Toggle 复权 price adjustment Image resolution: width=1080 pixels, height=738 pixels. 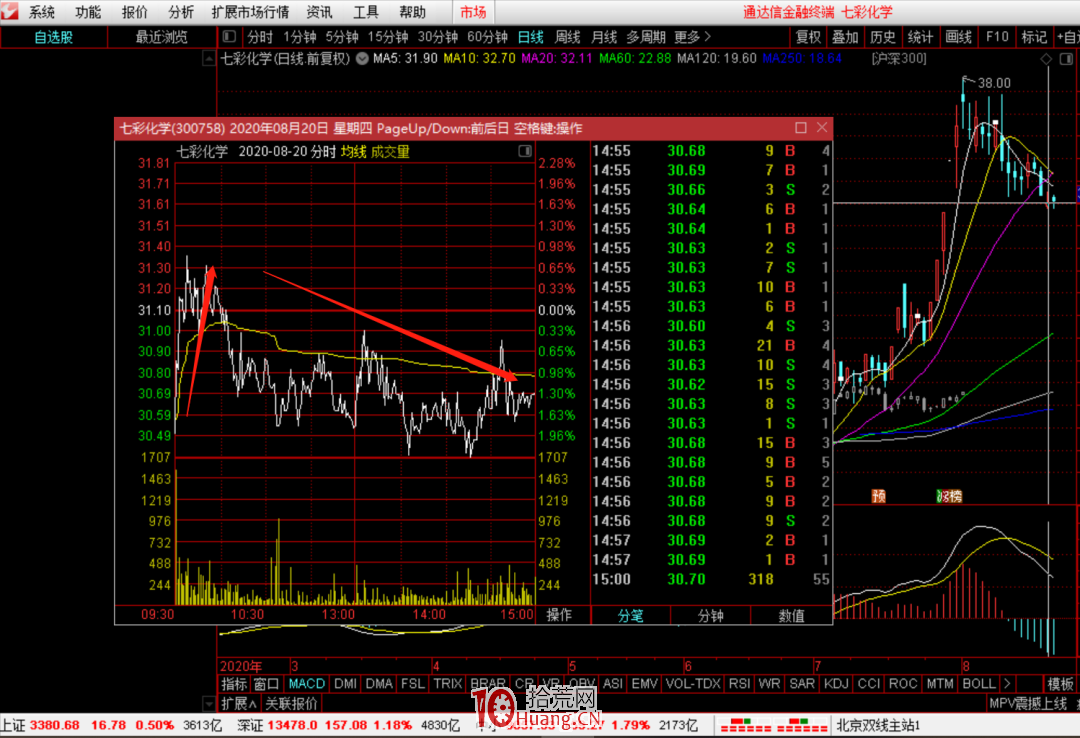click(808, 37)
